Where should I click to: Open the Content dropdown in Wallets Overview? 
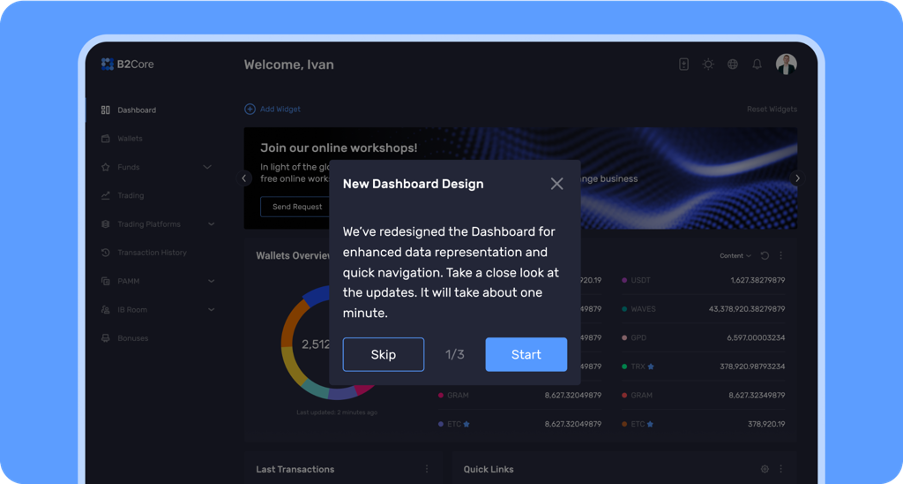(735, 256)
